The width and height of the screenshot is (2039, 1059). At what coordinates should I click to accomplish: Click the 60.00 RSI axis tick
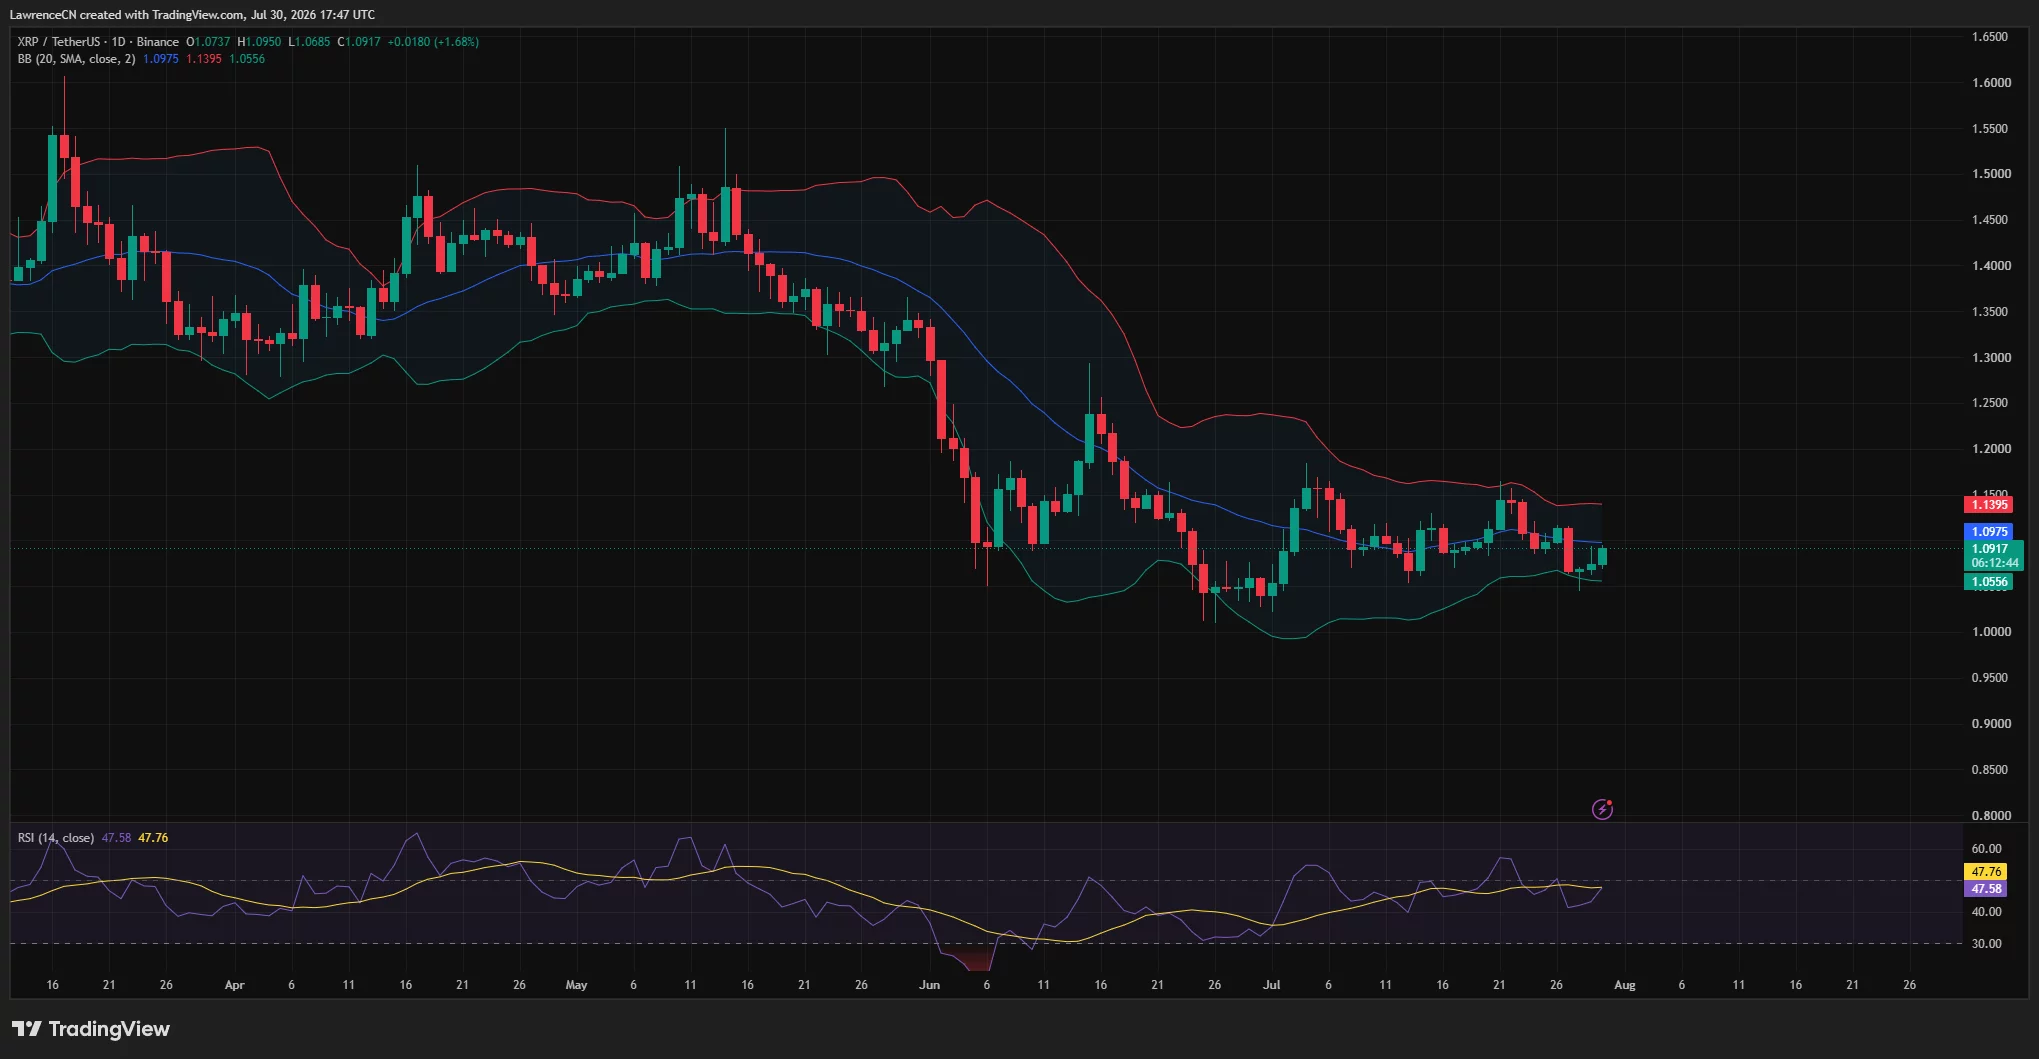tap(1986, 849)
